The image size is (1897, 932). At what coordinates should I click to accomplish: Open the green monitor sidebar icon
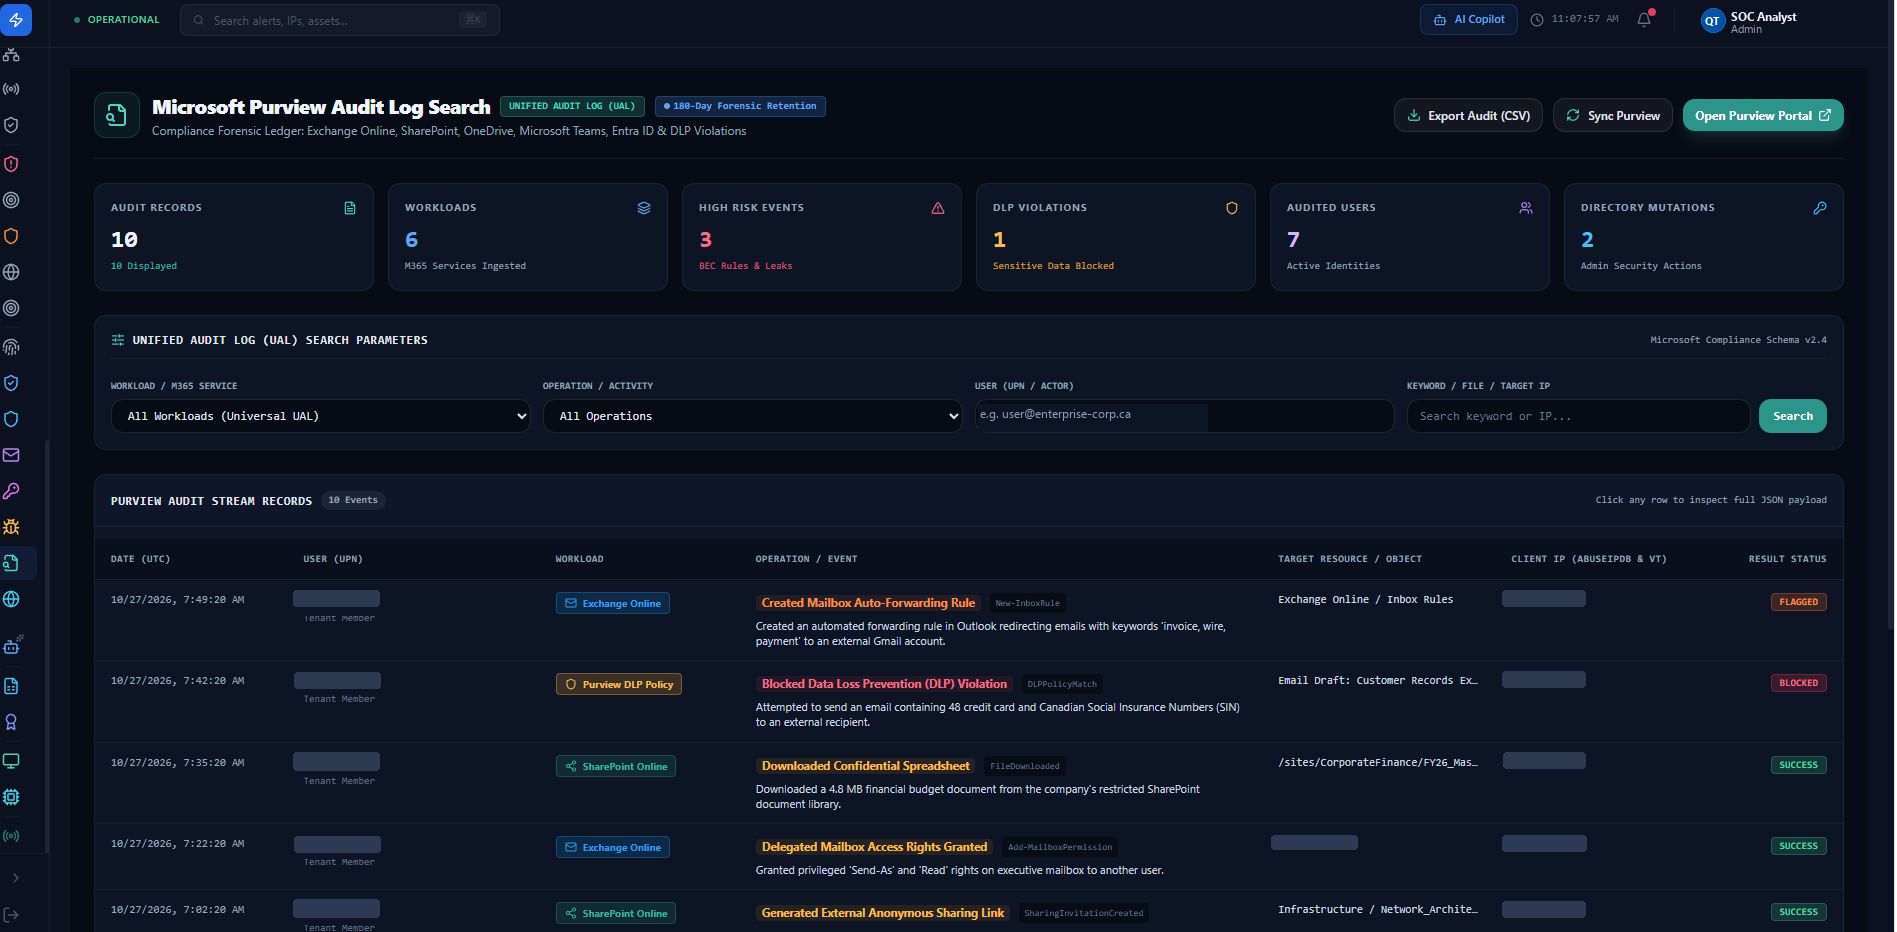pos(11,761)
